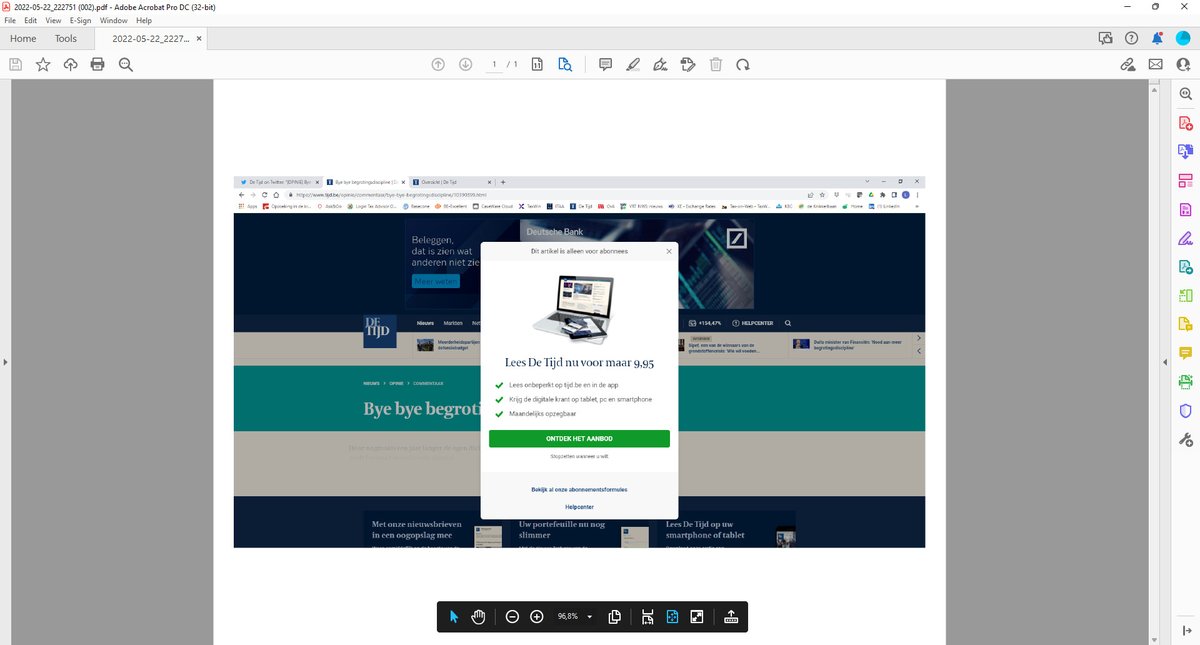Screen dimensions: 1200x645
Task: Open the sign document pen tool
Action: pos(659,64)
